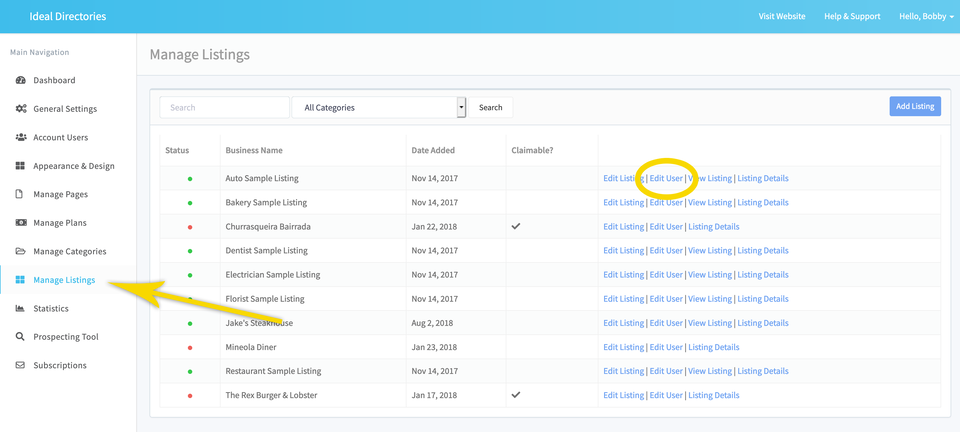Click the Dashboard gauge icon
960x432 pixels.
click(20, 80)
